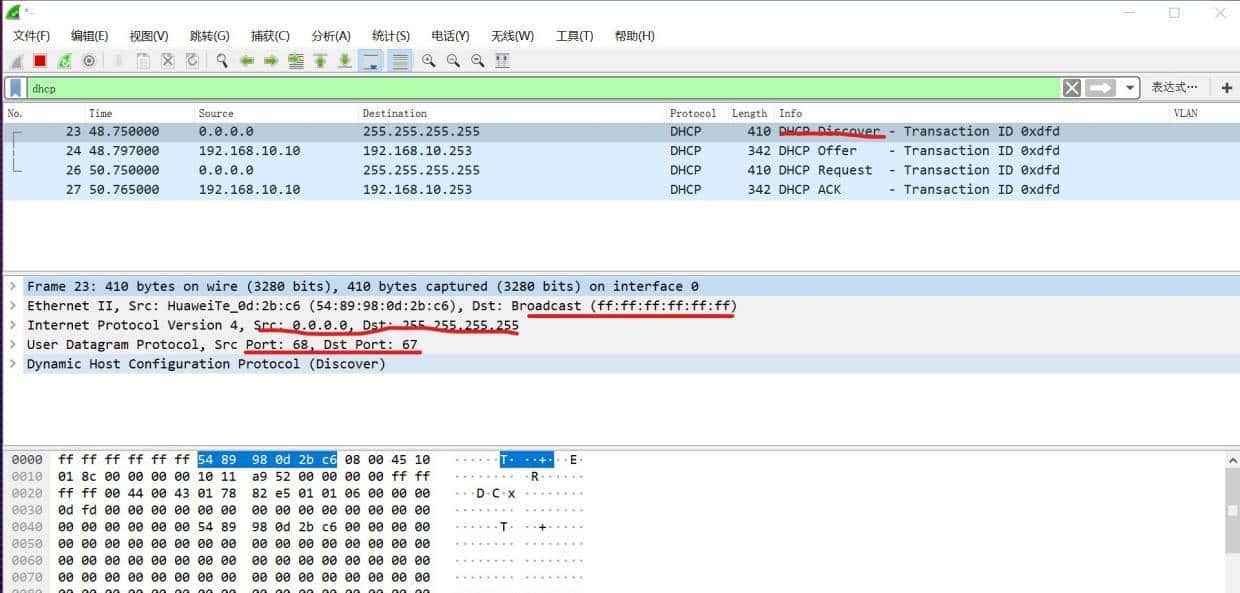Select the start capture shark fin icon

point(16,60)
